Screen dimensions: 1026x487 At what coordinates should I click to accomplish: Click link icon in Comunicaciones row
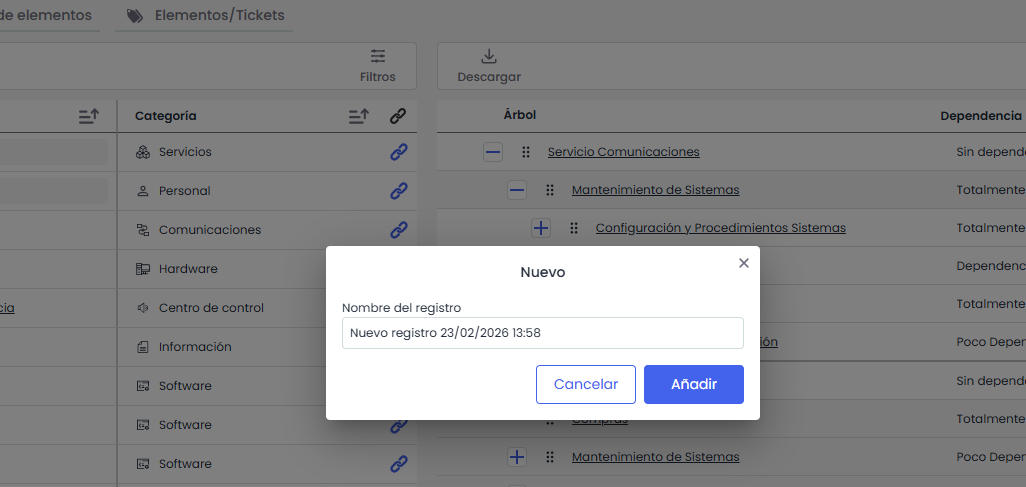[x=398, y=229]
